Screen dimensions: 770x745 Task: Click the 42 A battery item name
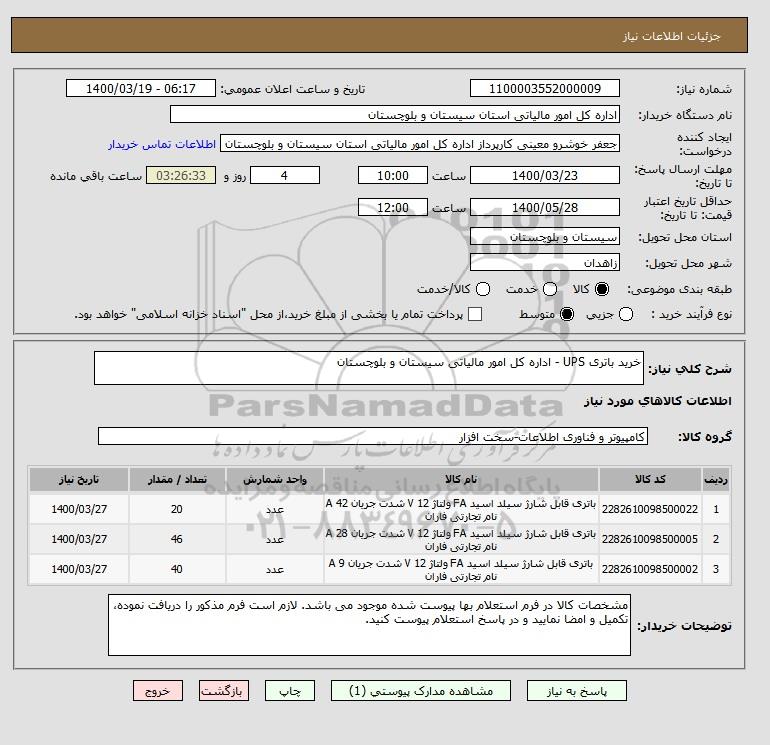461,510
